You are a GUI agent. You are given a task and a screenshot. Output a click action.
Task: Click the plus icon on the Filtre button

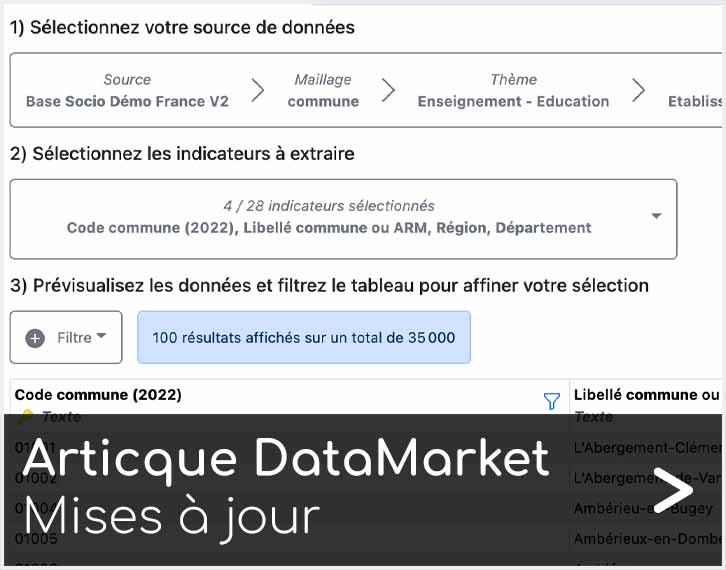coord(35,338)
